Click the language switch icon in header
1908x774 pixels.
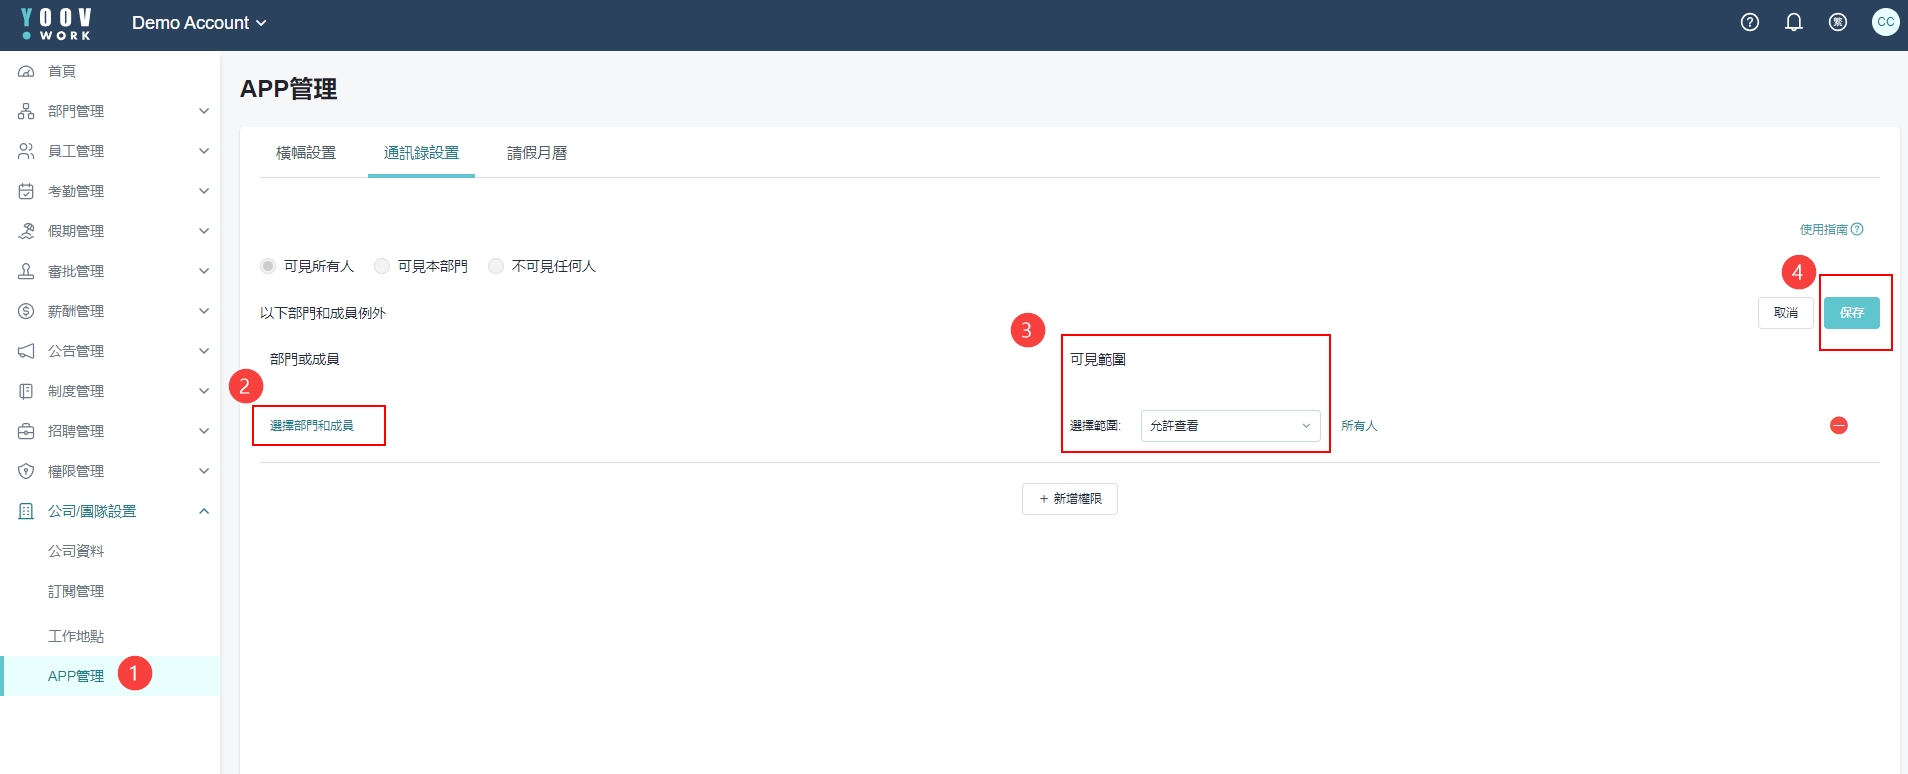tap(1837, 22)
